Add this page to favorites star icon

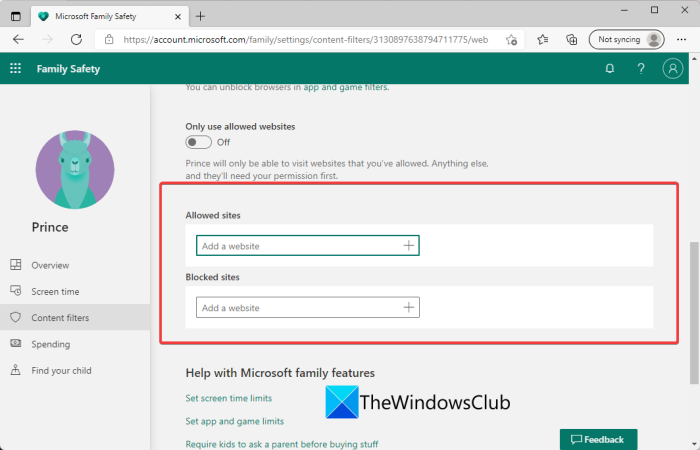pyautogui.click(x=512, y=40)
